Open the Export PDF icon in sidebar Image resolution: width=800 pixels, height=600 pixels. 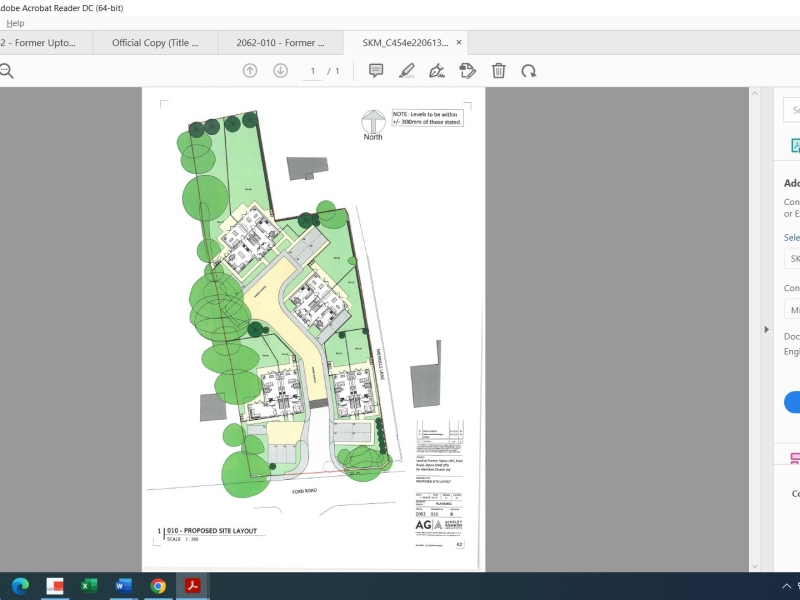pyautogui.click(x=790, y=145)
